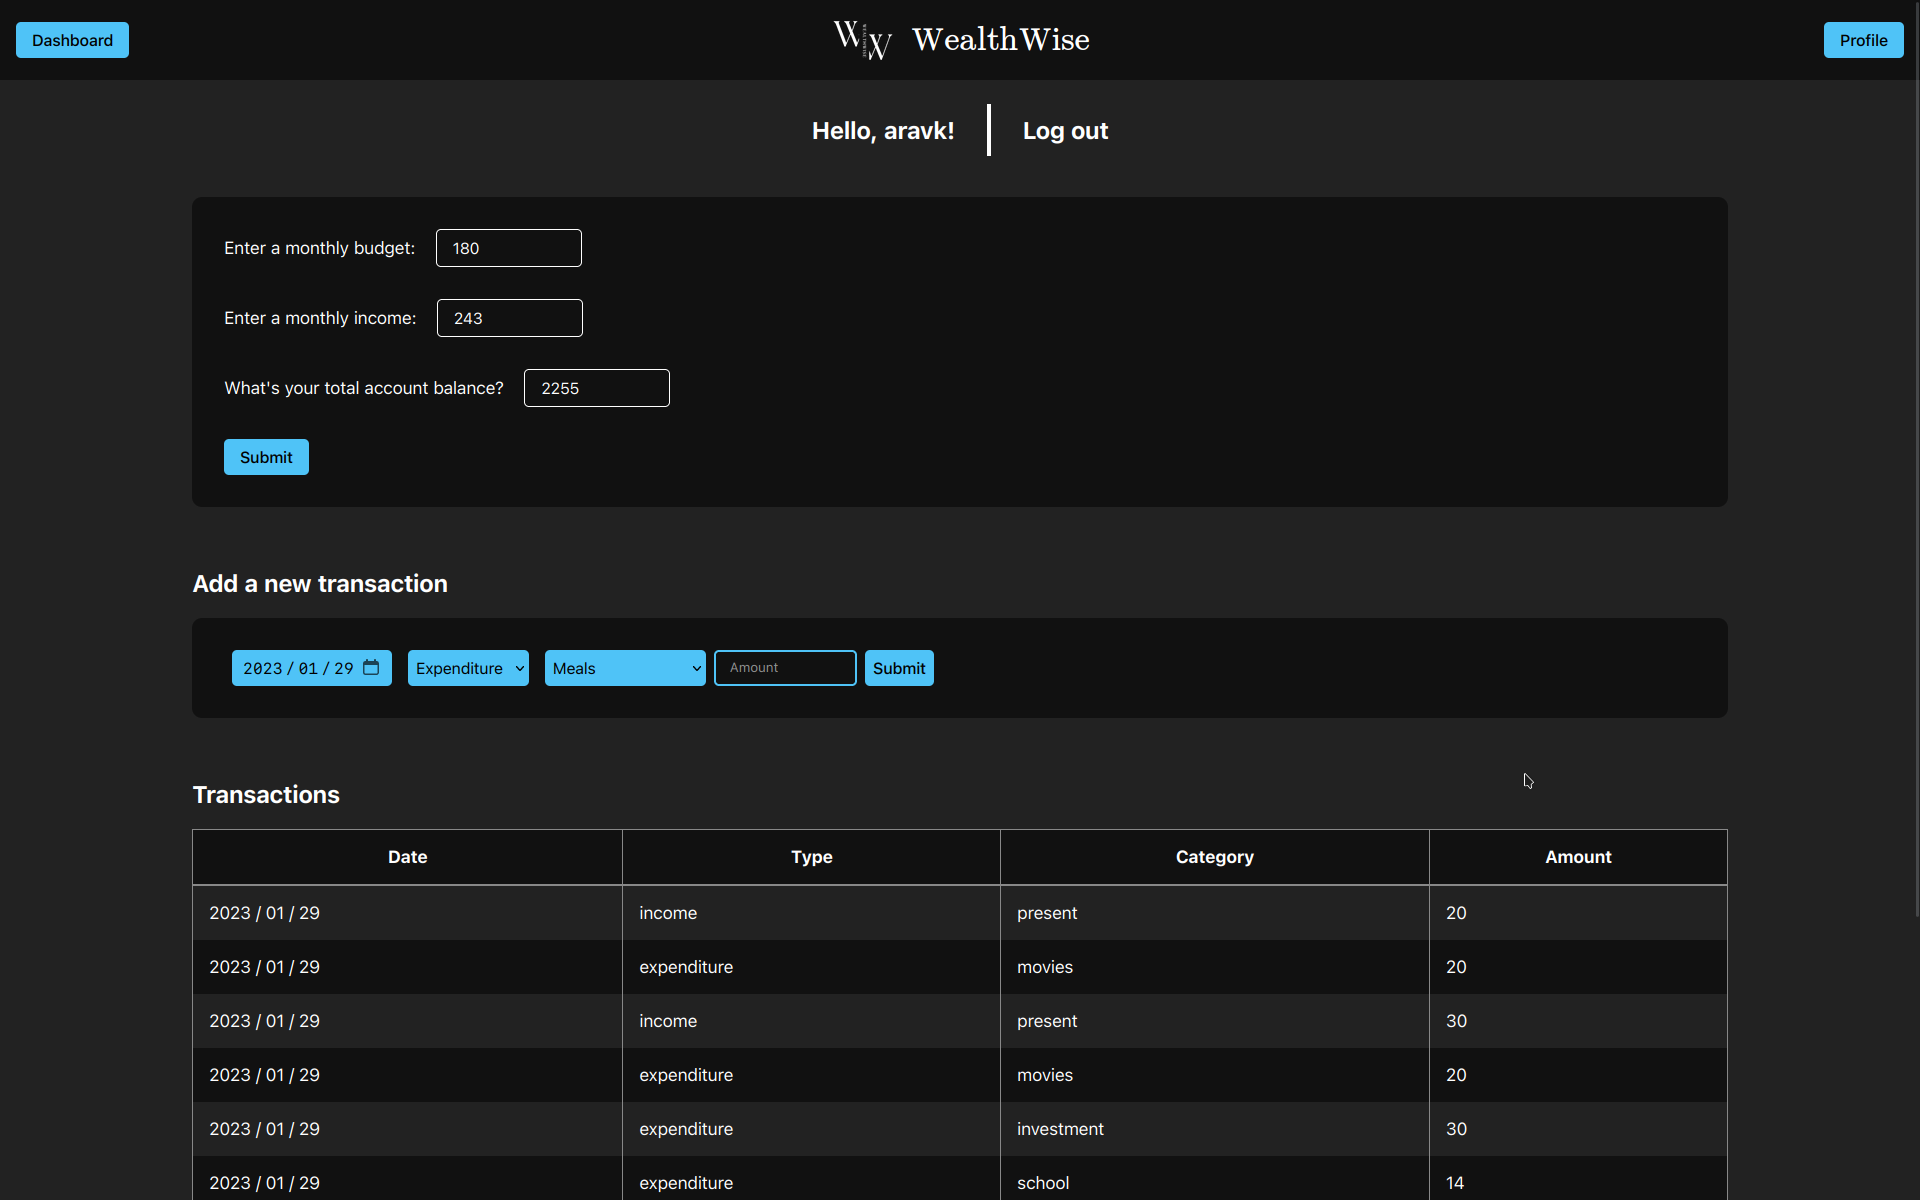This screenshot has height=1200, width=1920.
Task: Focus the monthly budget field
Action: pyautogui.click(x=508, y=248)
